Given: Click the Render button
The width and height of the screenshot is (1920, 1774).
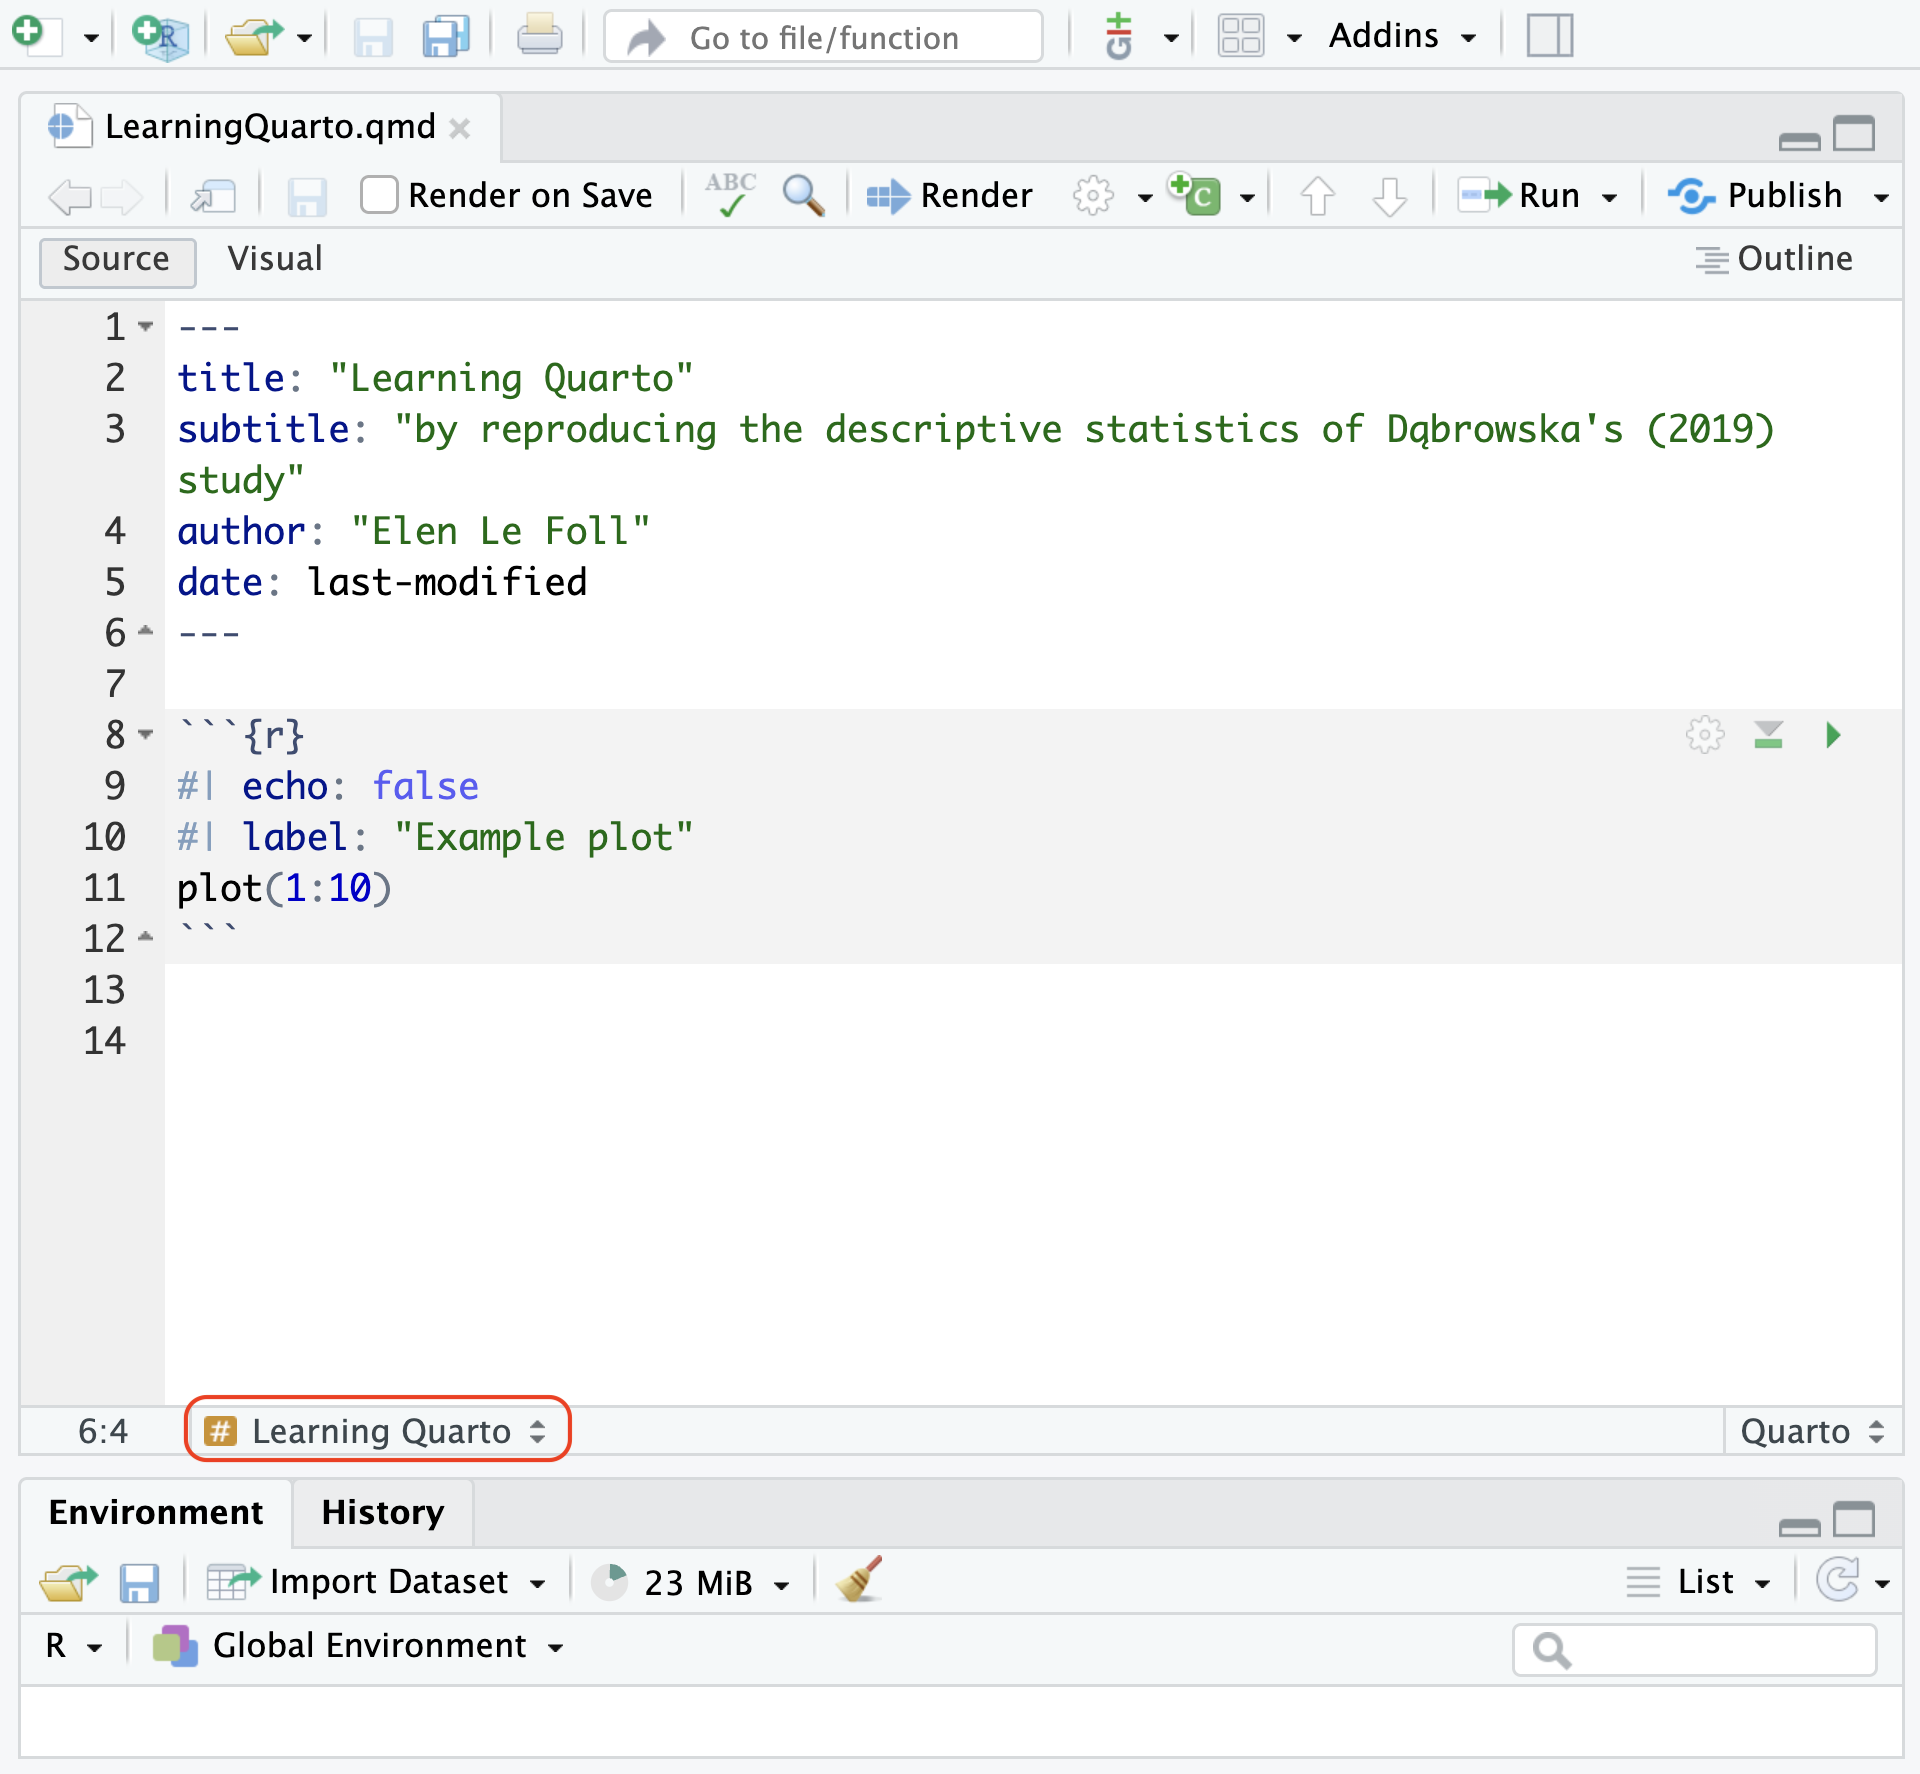Looking at the screenshot, I should pos(950,195).
